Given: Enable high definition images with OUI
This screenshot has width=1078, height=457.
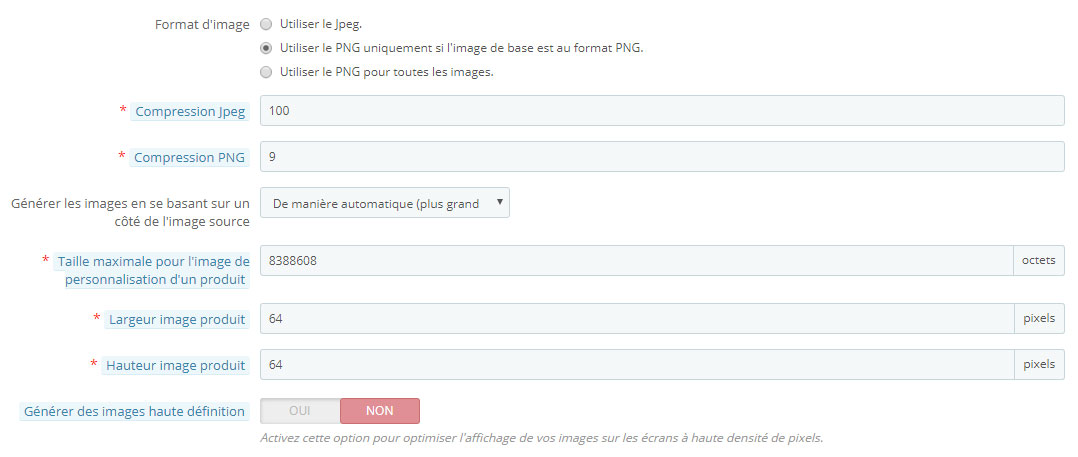Looking at the screenshot, I should (300, 411).
